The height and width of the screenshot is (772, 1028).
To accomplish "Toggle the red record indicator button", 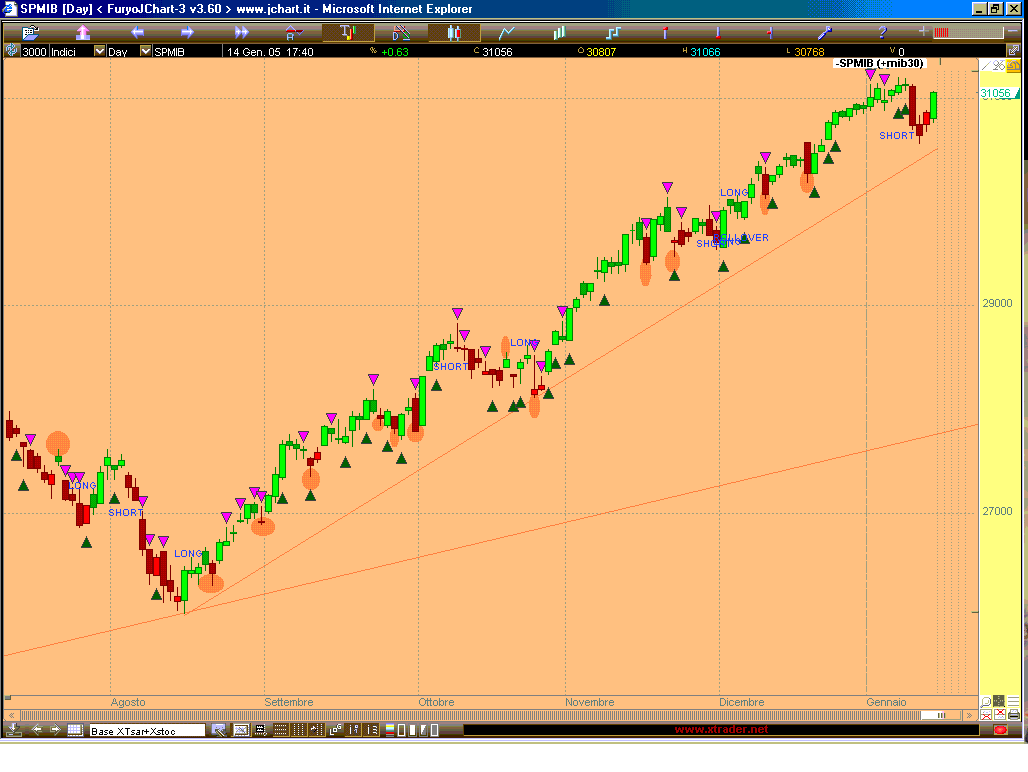I will [x=1000, y=730].
